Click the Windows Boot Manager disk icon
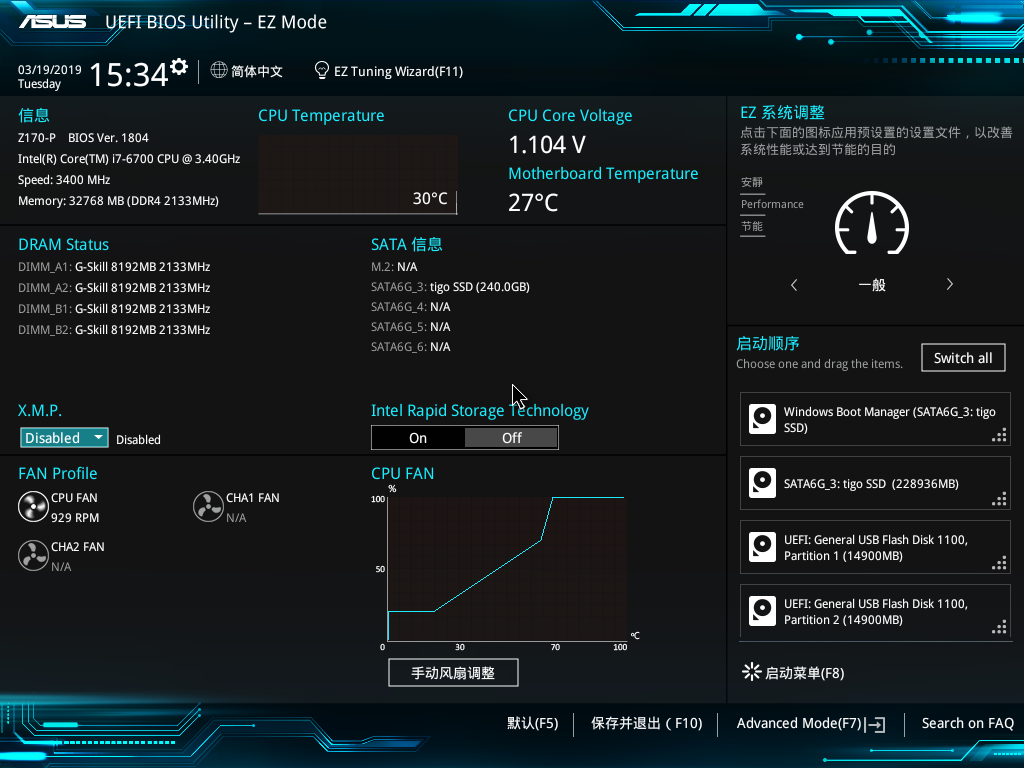The width and height of the screenshot is (1024, 768). (x=762, y=419)
